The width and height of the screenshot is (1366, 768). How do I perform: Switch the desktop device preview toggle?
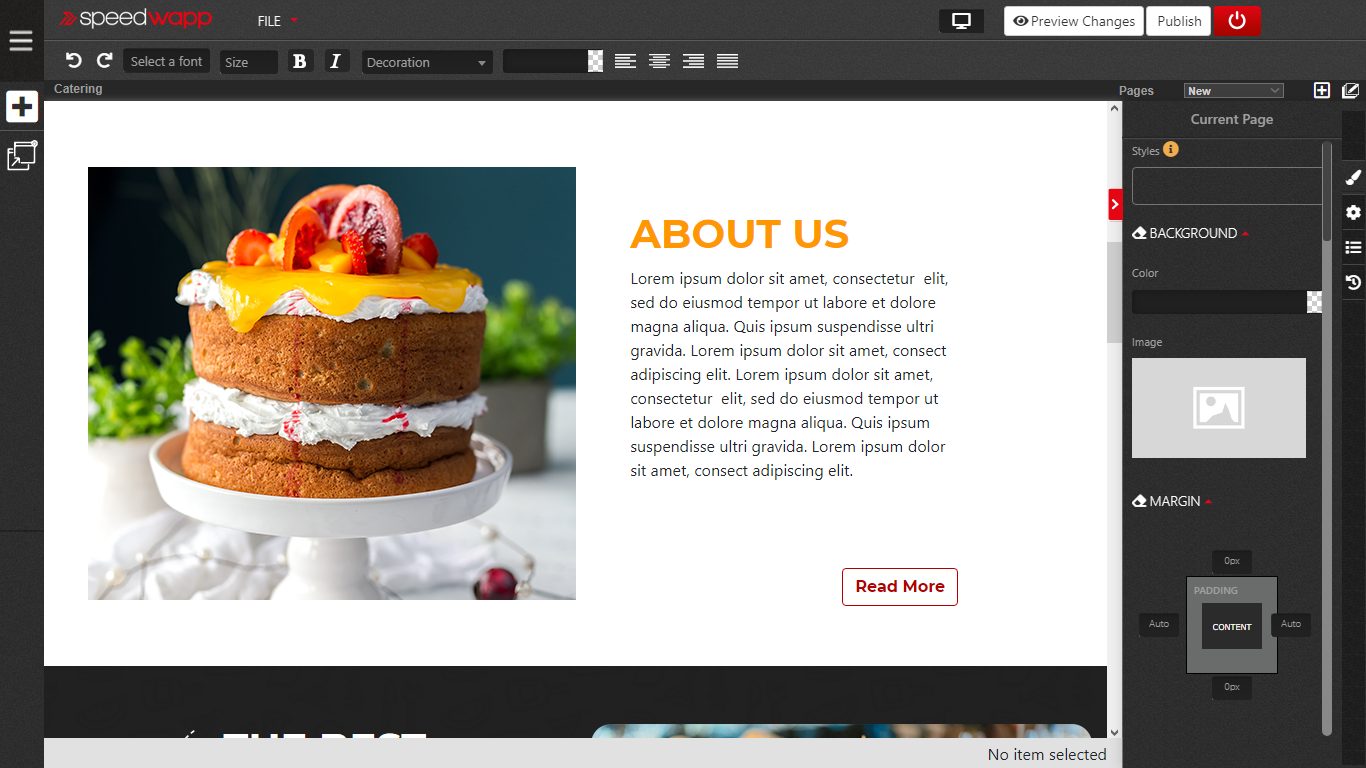pos(961,21)
